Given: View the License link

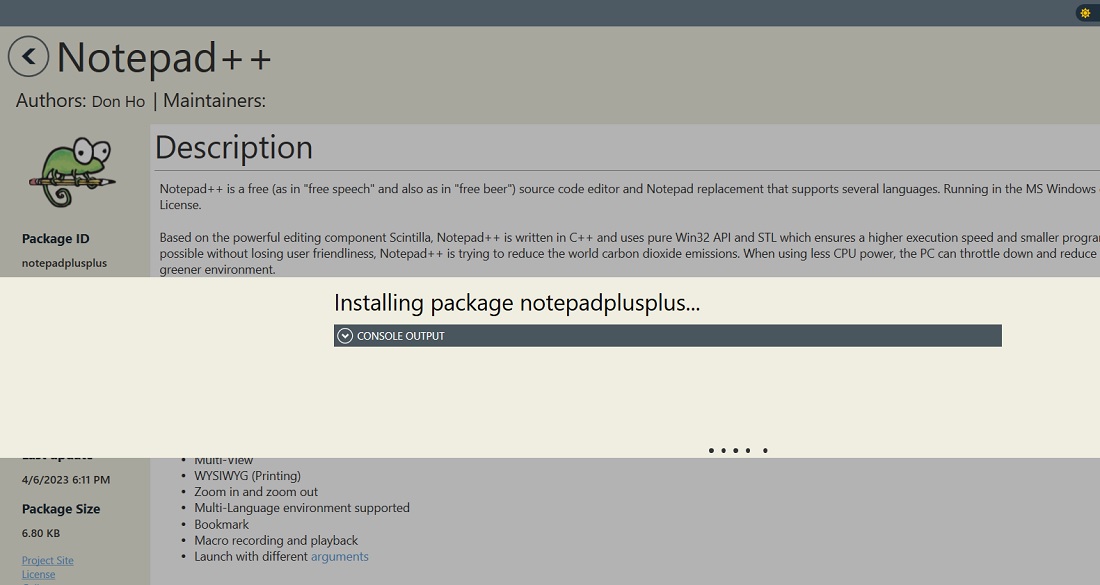Looking at the screenshot, I should tap(38, 574).
